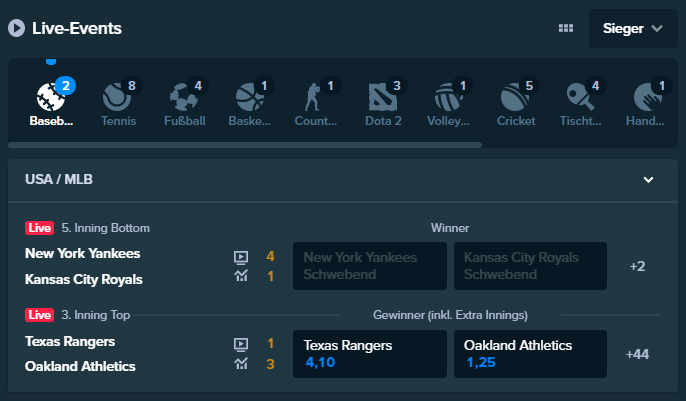
Task: Click the Winner market label
Action: click(x=450, y=228)
